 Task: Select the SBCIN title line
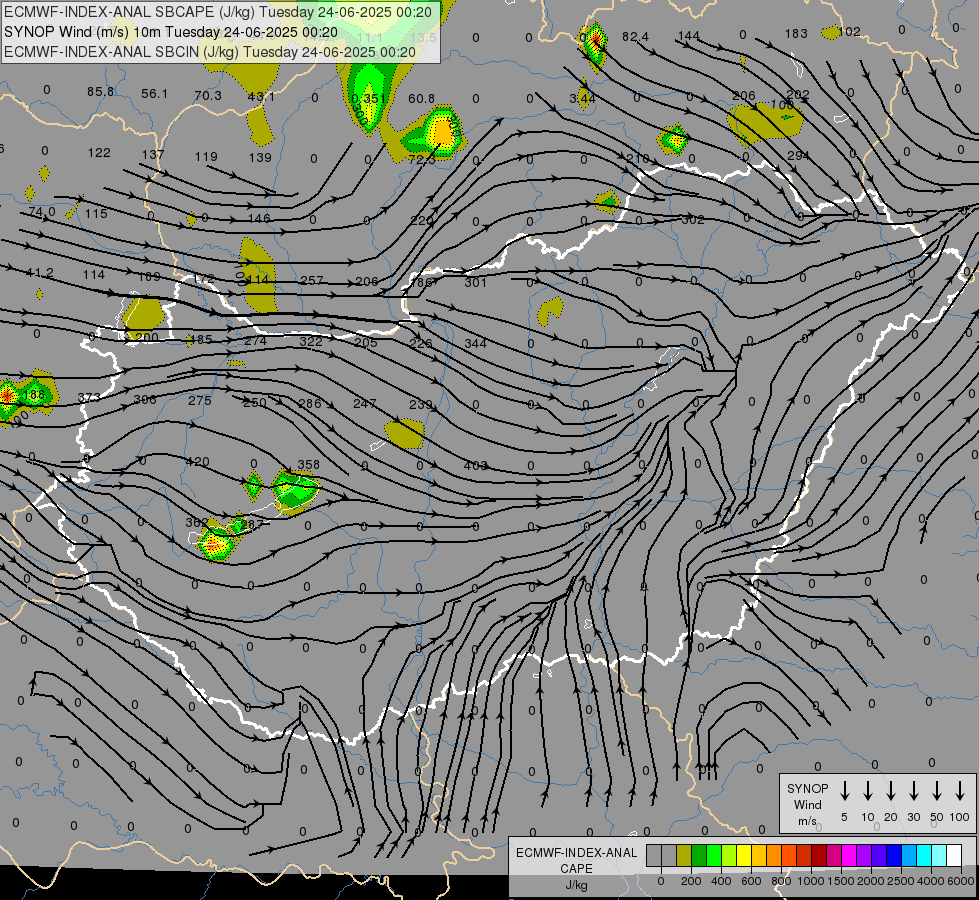pos(209,52)
